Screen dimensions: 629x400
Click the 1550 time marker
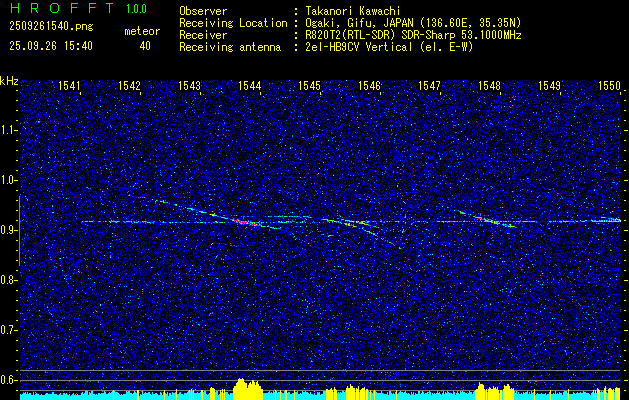609,85
